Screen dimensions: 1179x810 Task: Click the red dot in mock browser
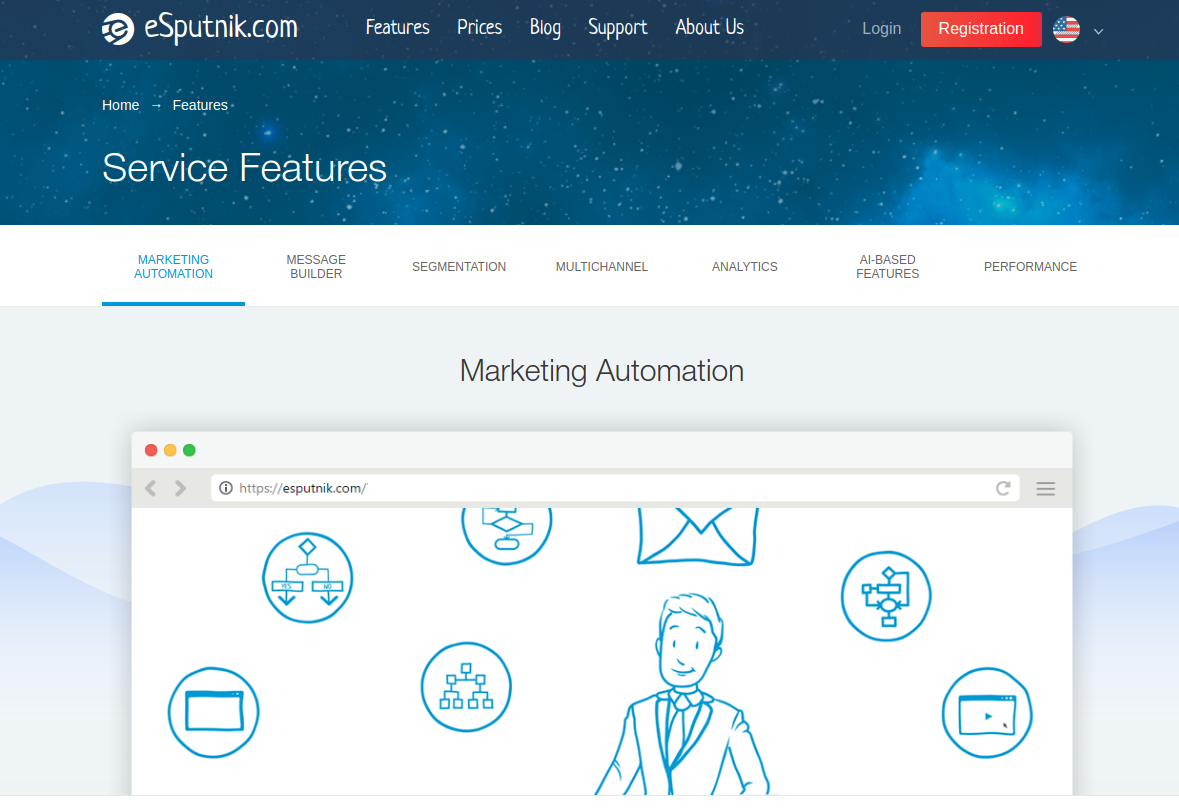151,450
